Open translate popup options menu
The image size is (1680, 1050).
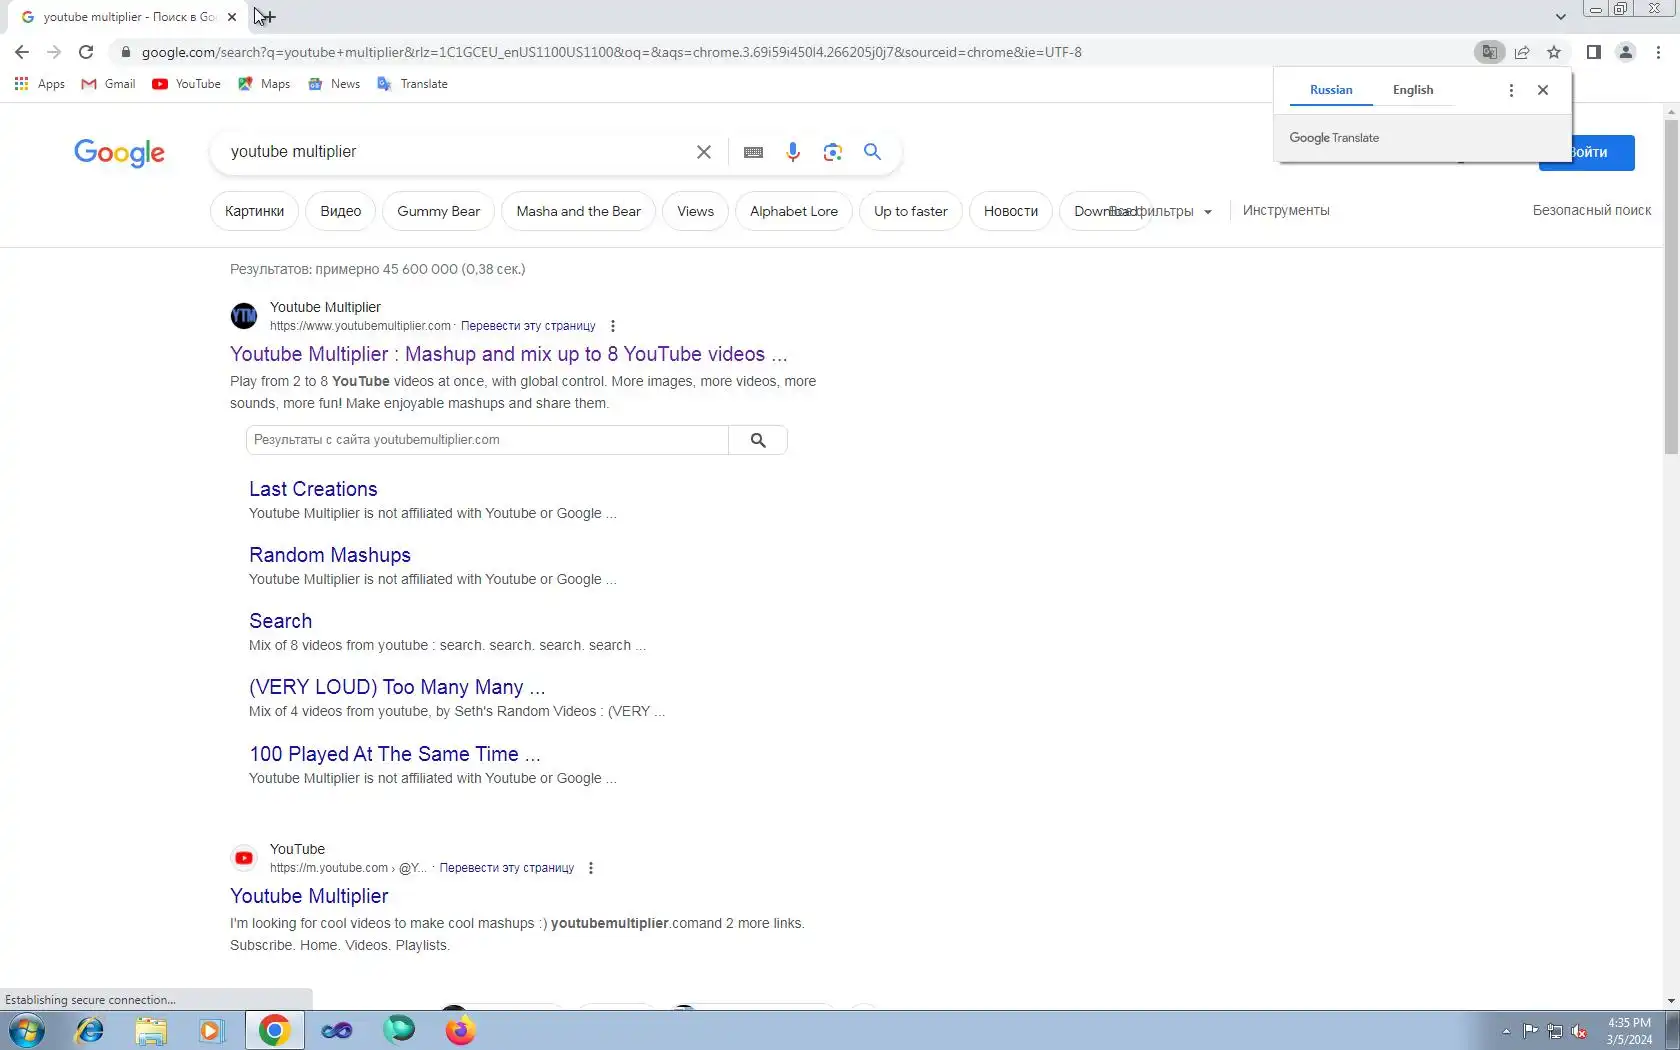1511,90
